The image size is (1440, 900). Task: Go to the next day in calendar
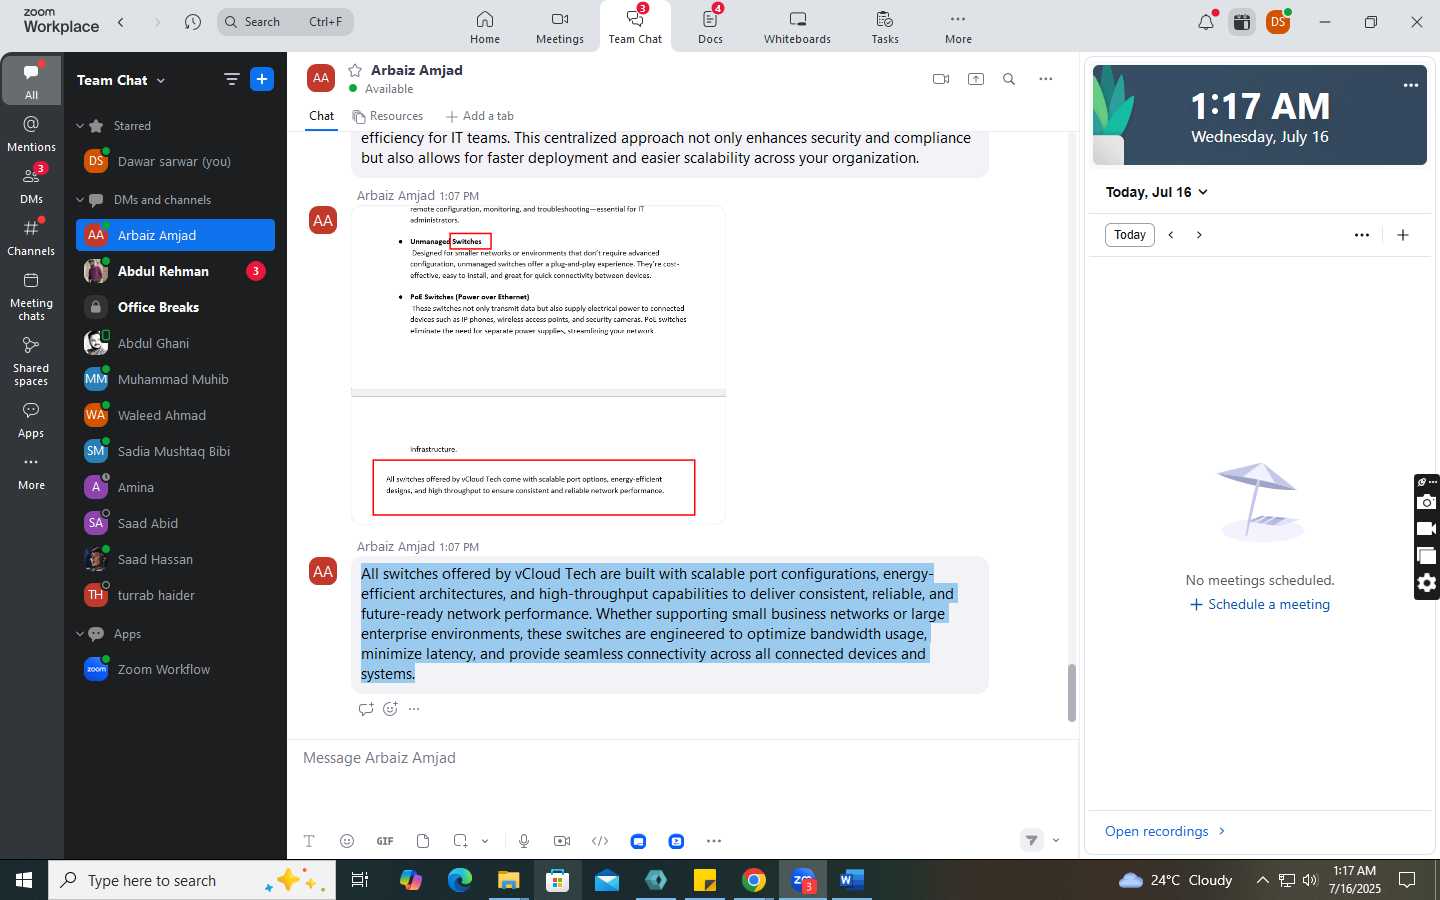point(1199,235)
